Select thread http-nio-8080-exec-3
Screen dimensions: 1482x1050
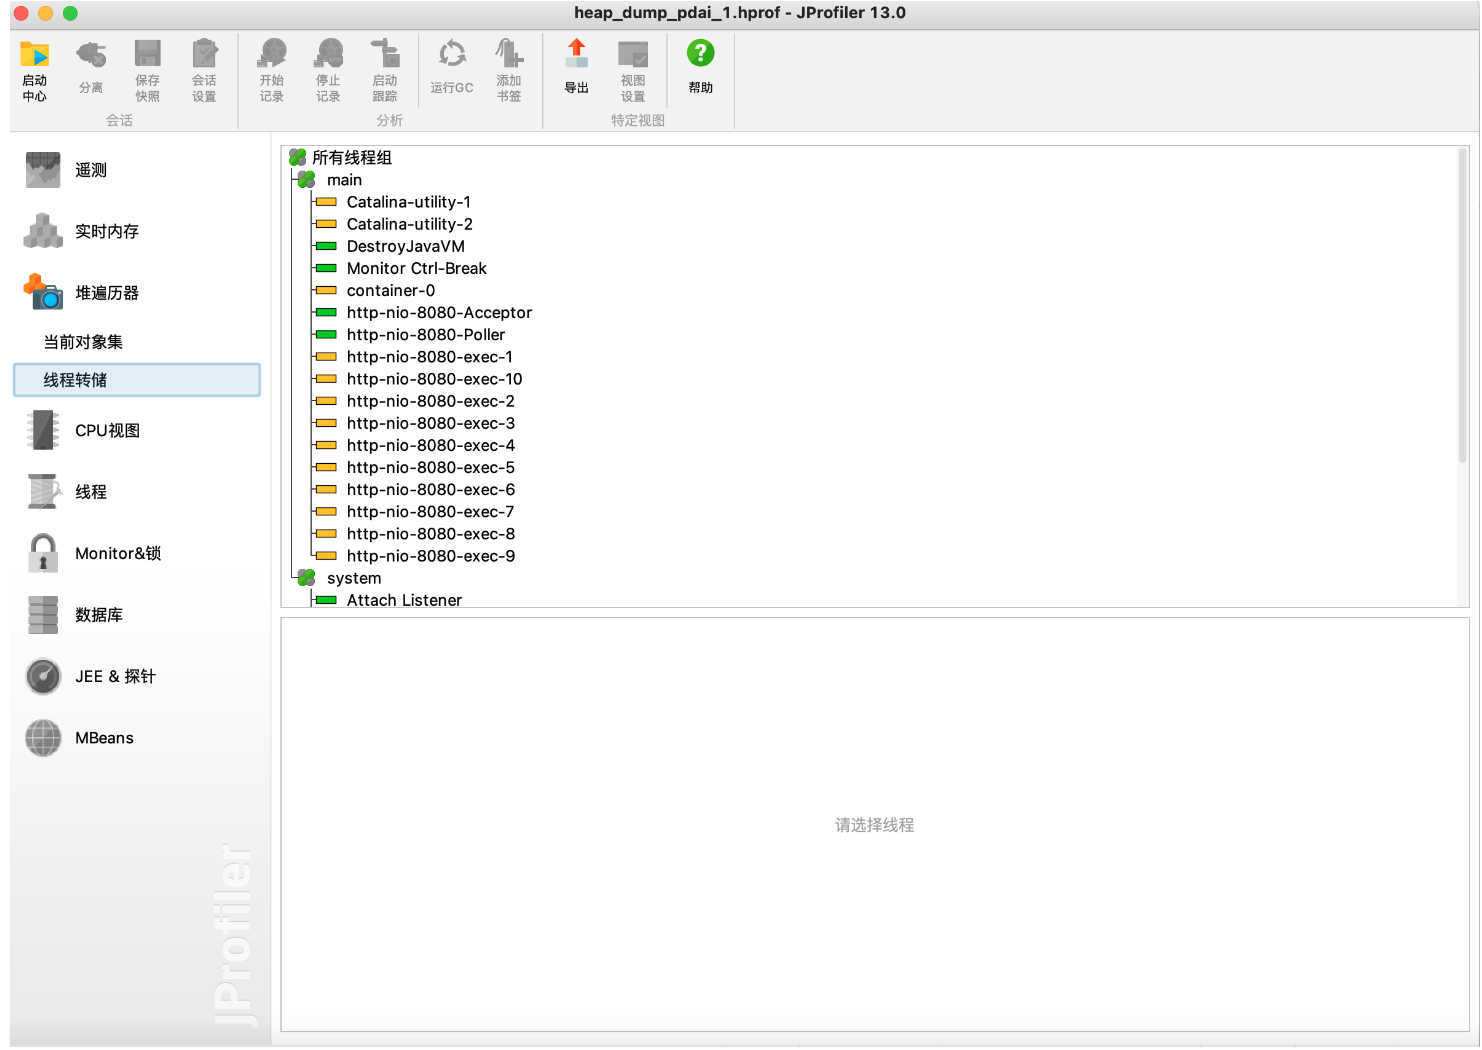430,423
